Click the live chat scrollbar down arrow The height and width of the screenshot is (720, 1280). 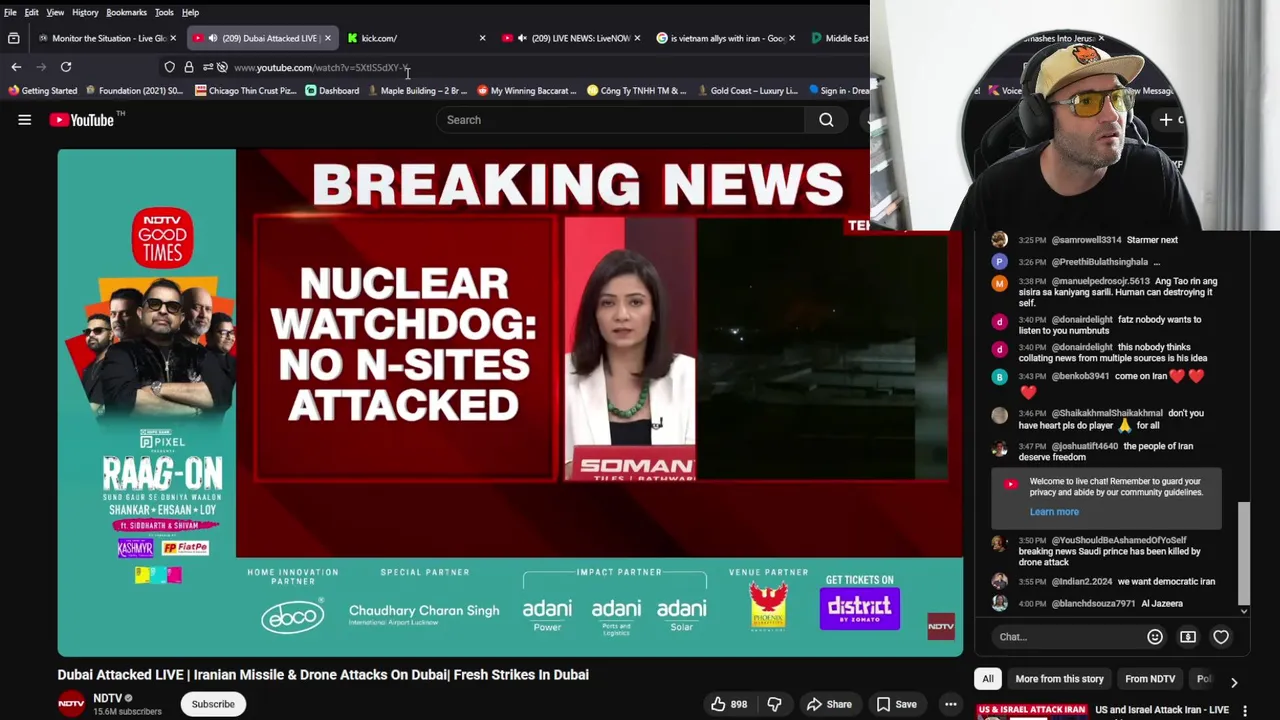(1243, 611)
